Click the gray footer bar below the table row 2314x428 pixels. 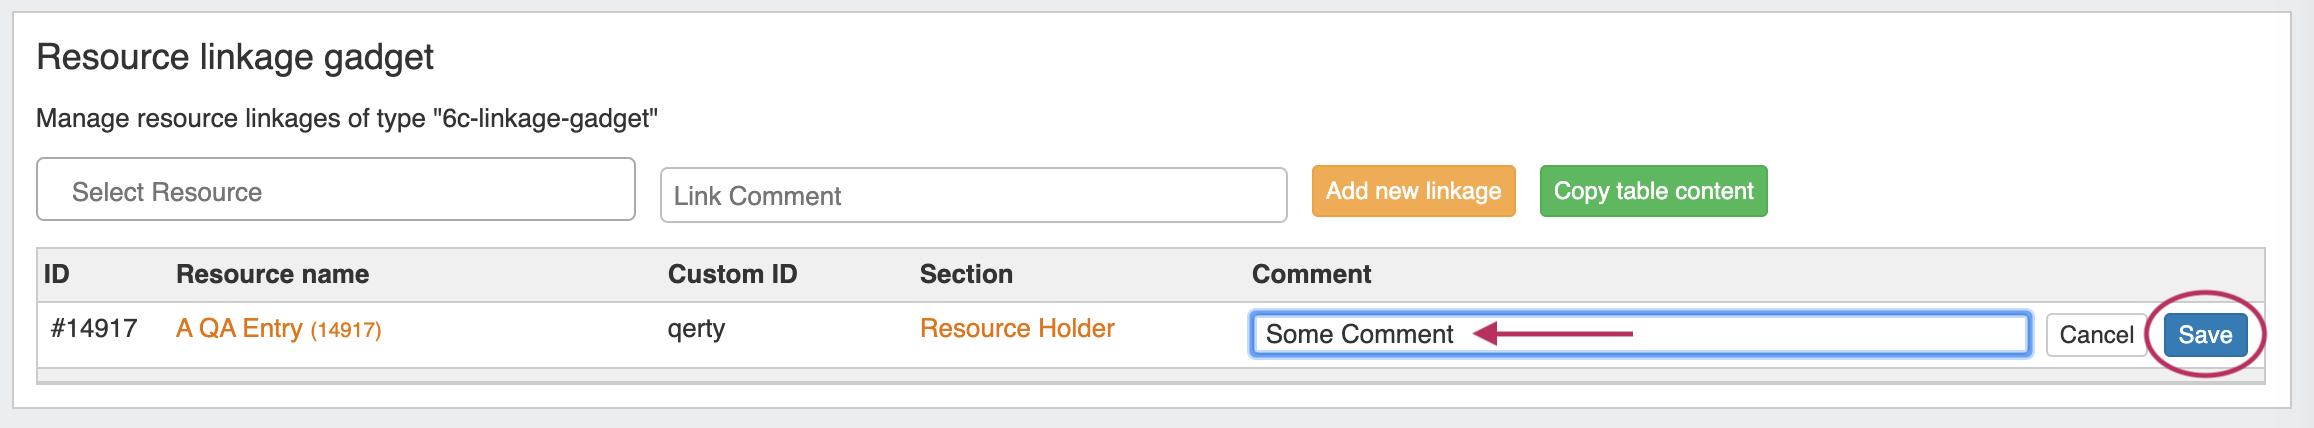[1150, 376]
